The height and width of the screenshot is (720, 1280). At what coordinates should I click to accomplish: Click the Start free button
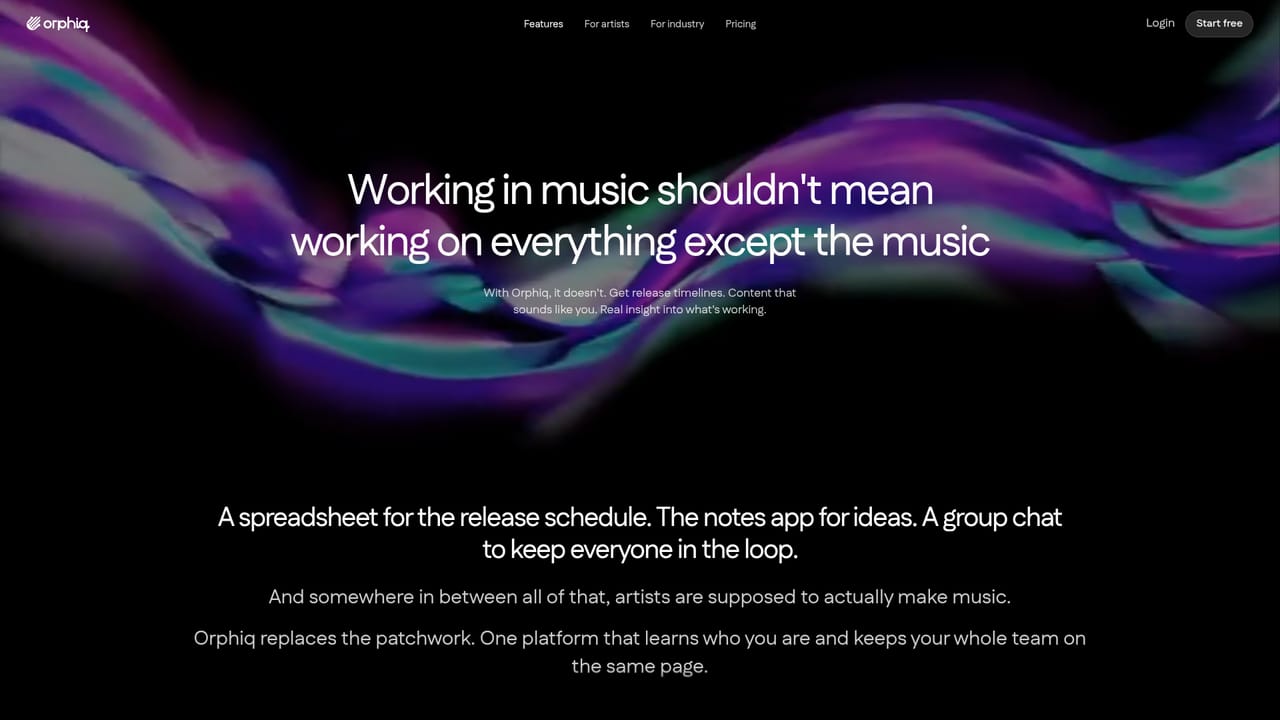click(1219, 24)
